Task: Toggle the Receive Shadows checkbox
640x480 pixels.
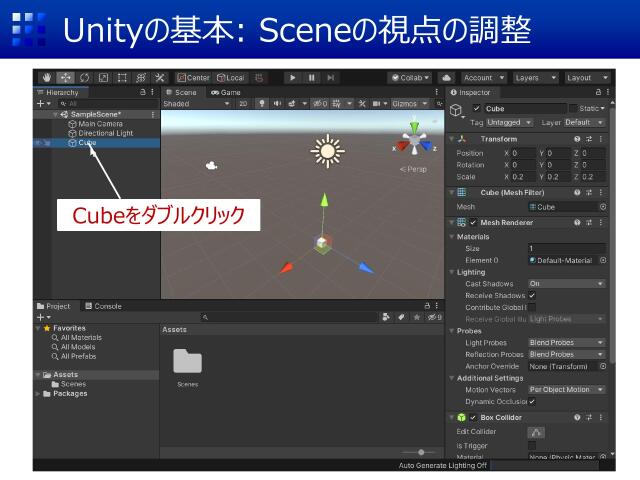Action: [x=532, y=296]
